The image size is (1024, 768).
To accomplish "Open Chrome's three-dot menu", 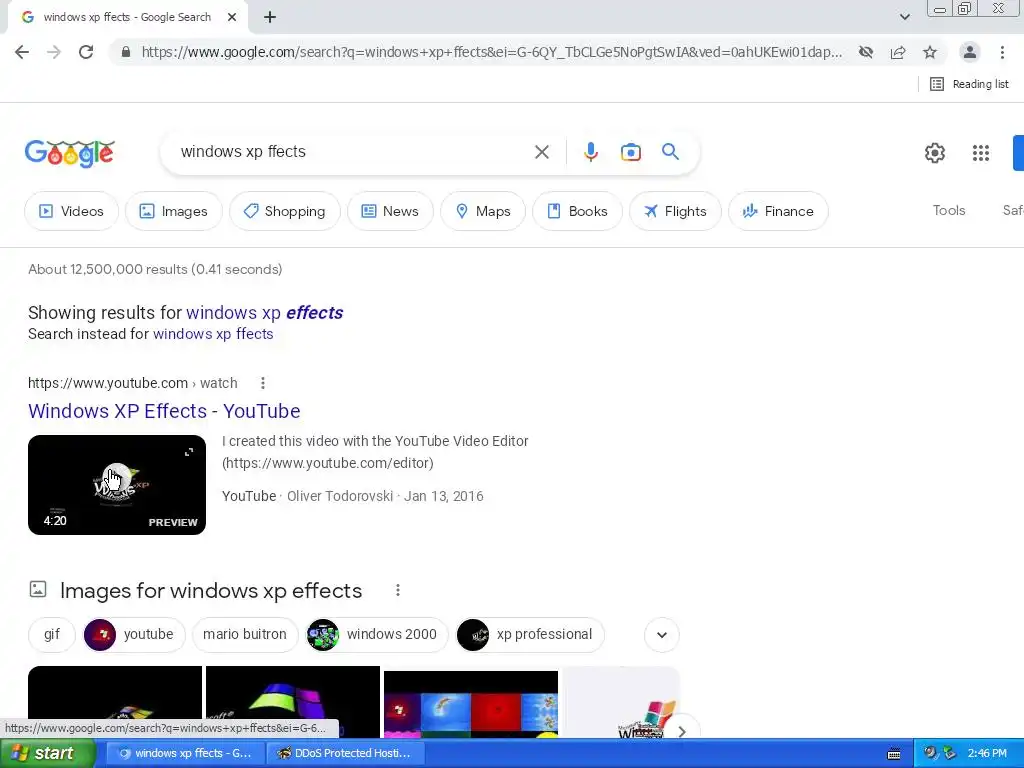I will (1002, 52).
